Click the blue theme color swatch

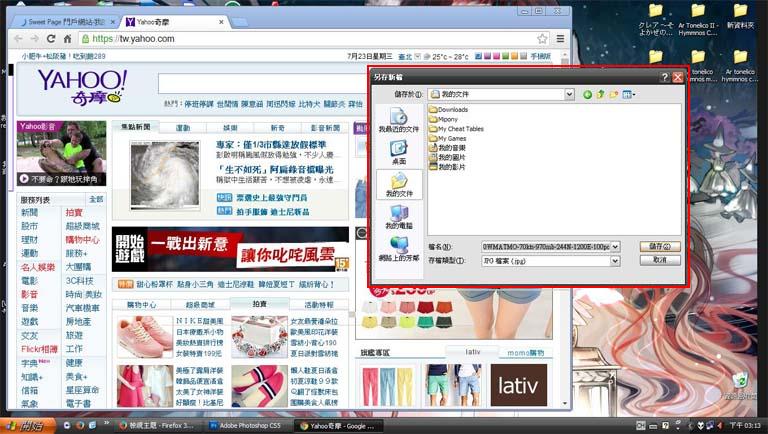click(x=479, y=56)
